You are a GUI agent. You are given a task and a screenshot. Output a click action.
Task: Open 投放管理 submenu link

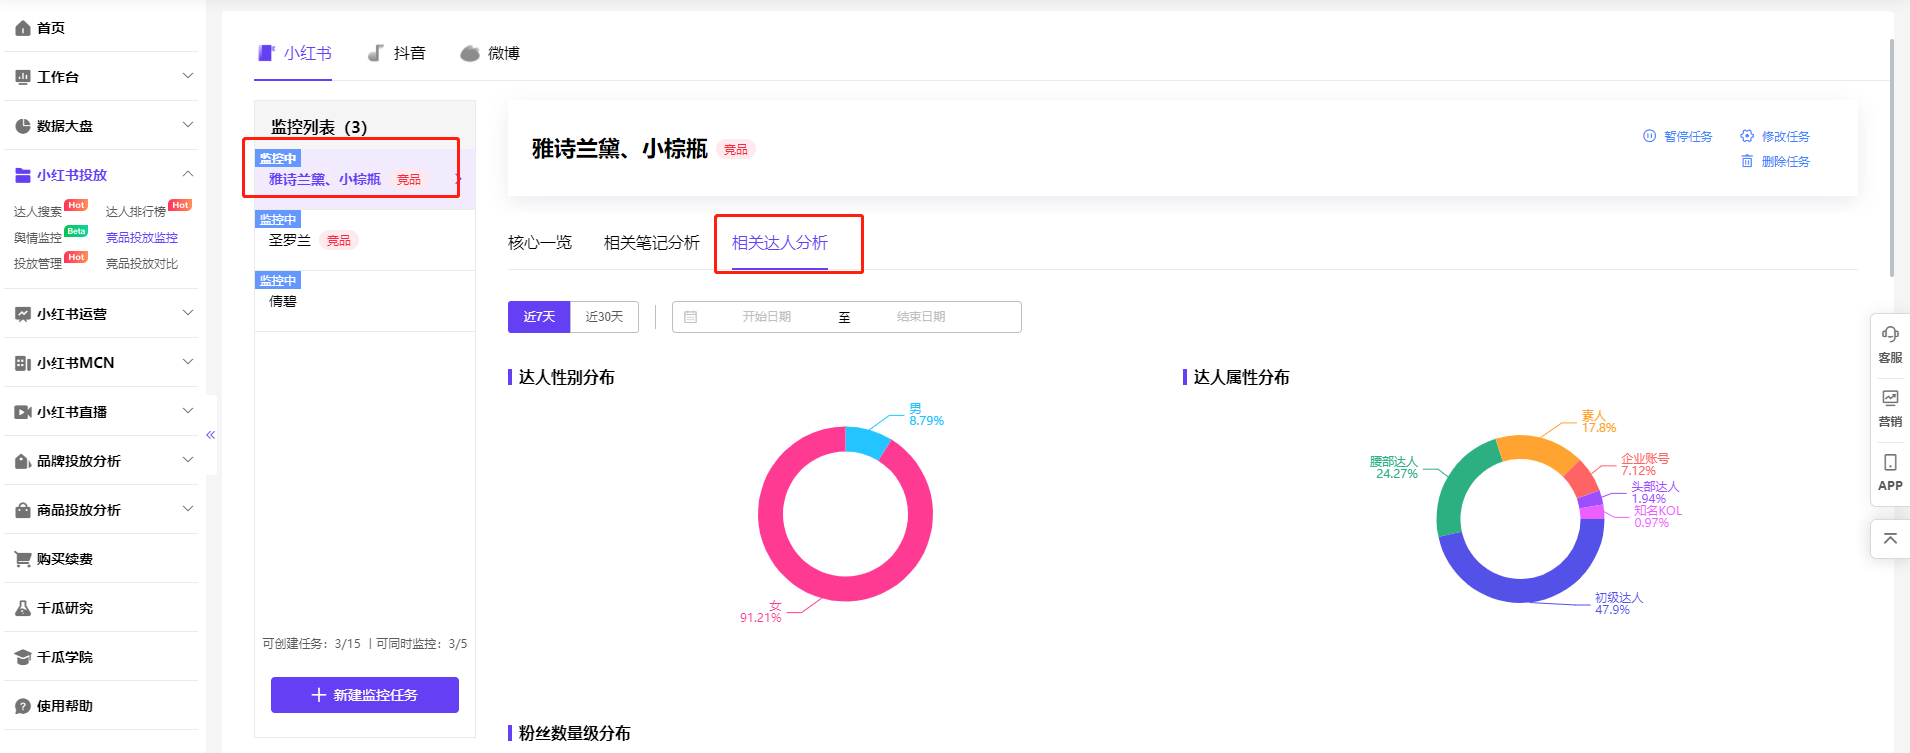(38, 264)
